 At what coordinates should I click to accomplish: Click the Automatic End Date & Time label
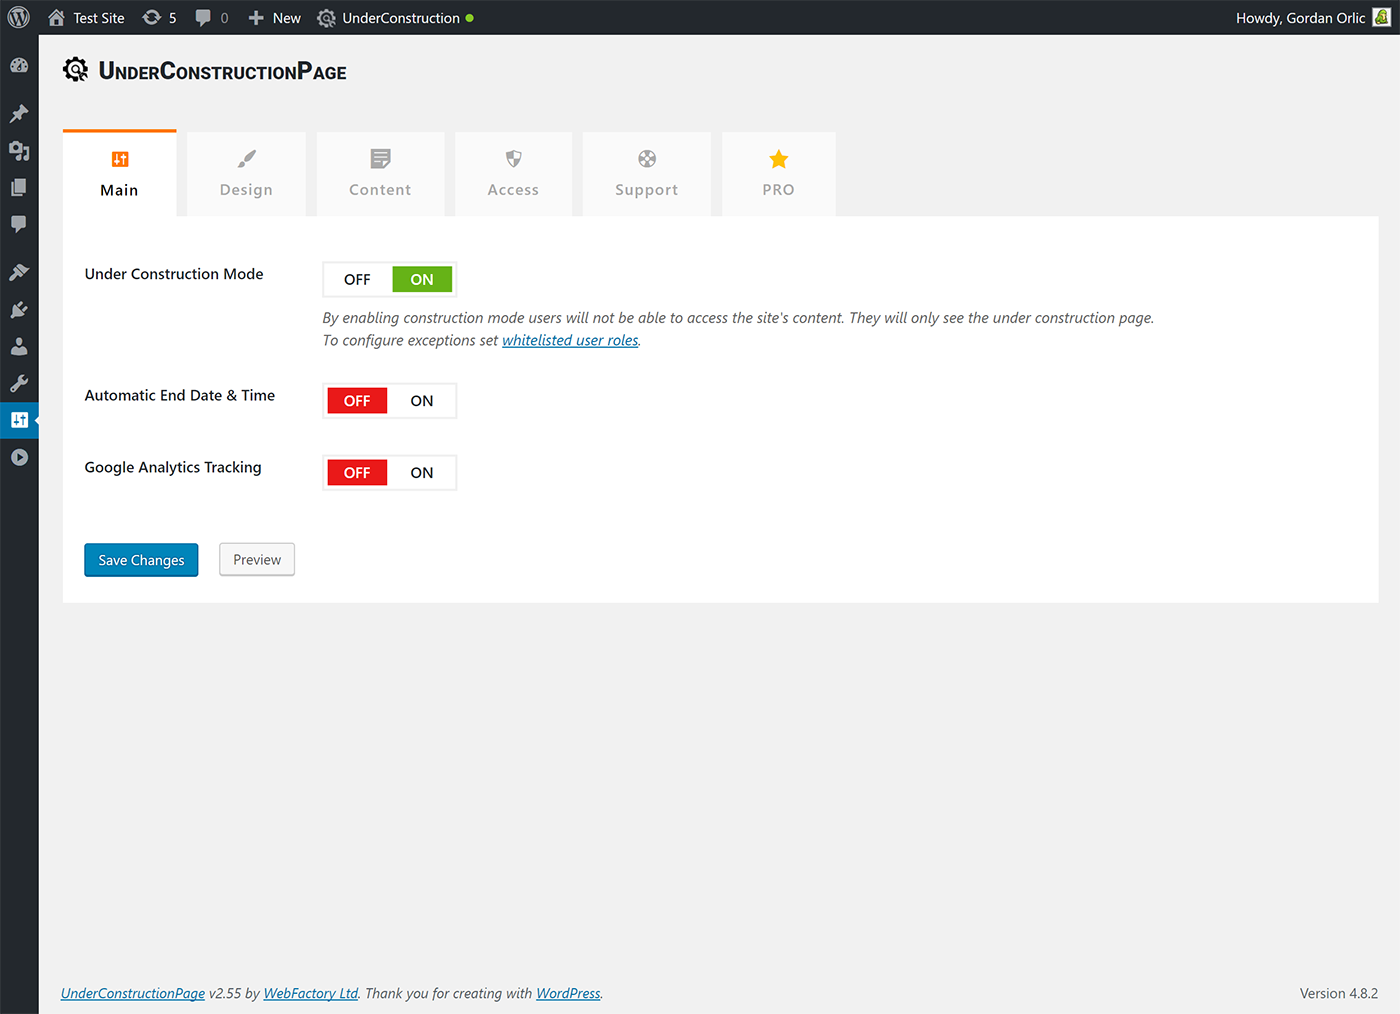[x=180, y=396]
